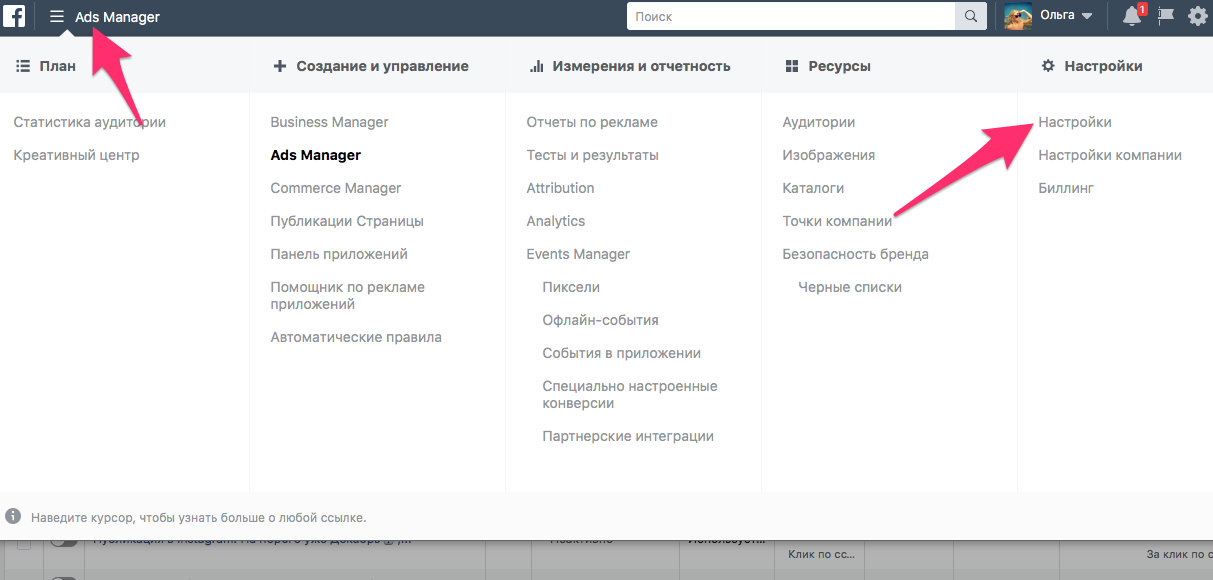Go to Биллинг
The image size is (1213, 580).
pyautogui.click(x=1066, y=188)
